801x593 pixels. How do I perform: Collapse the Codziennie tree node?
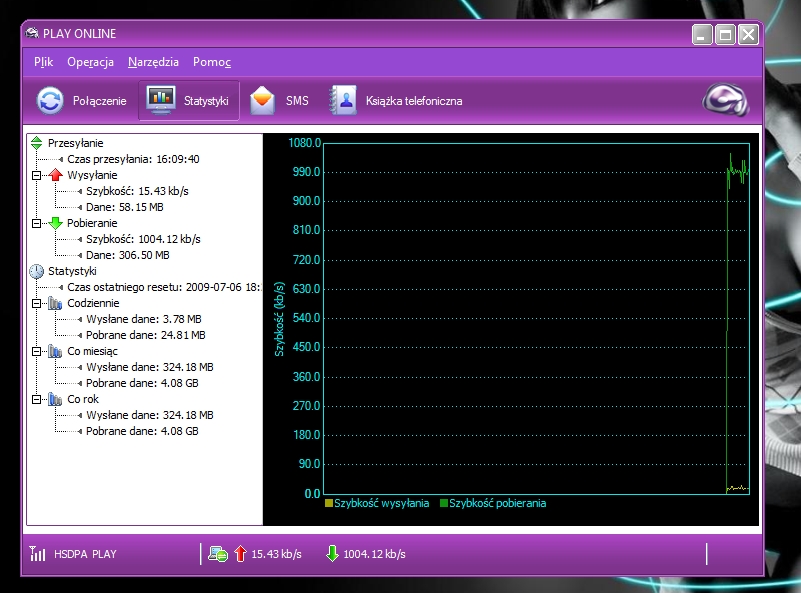click(37, 303)
